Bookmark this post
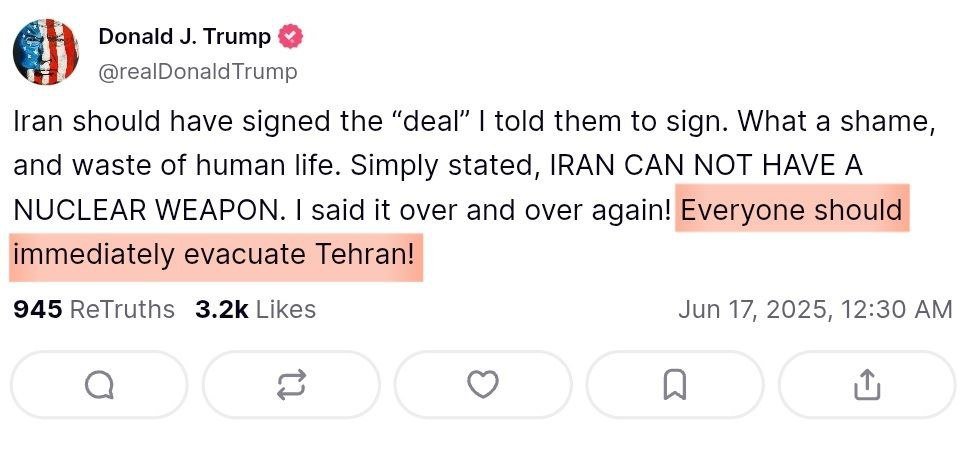 [675, 385]
